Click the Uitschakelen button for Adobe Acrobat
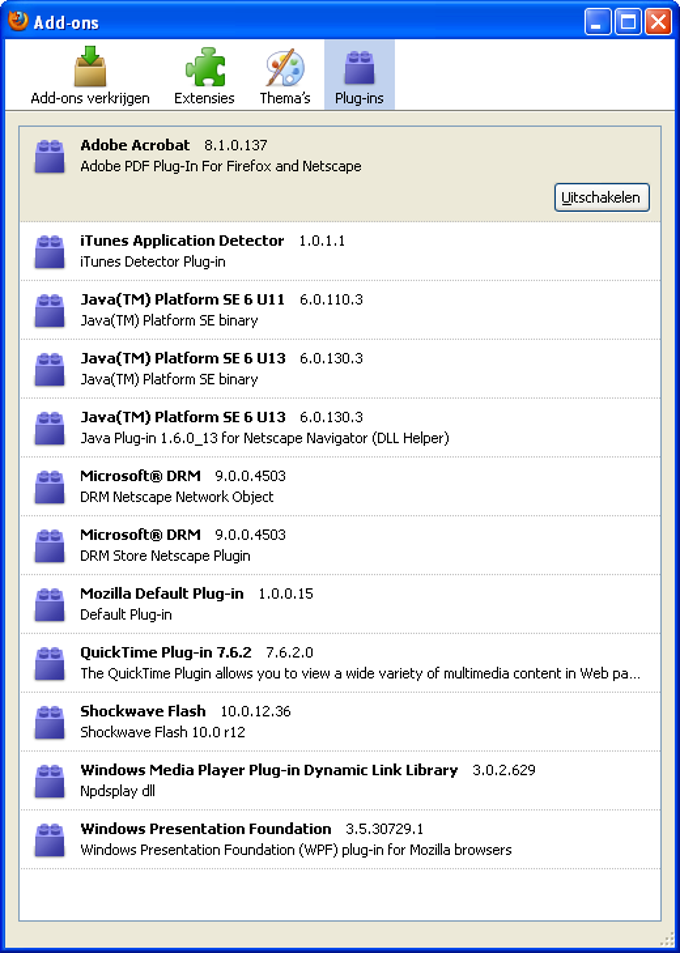The height and width of the screenshot is (953, 680). [x=602, y=198]
